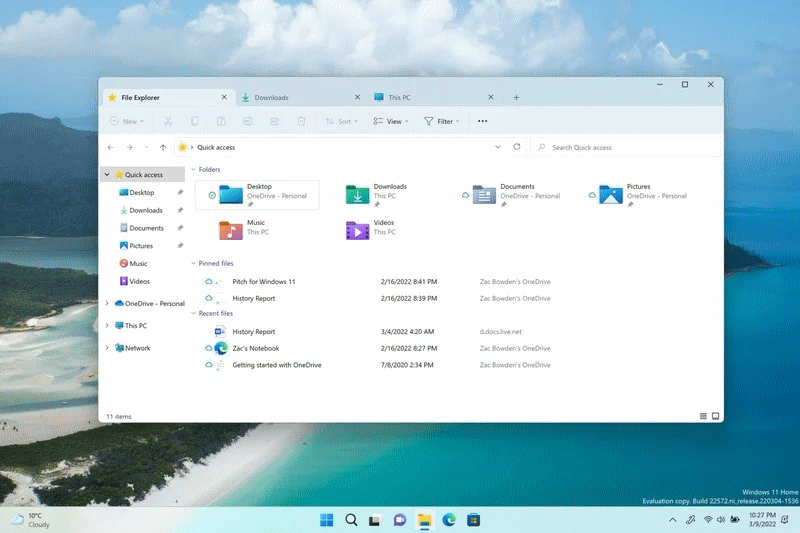Viewport: 800px width, 533px height.
Task: Go back using the left arrow
Action: point(111,147)
